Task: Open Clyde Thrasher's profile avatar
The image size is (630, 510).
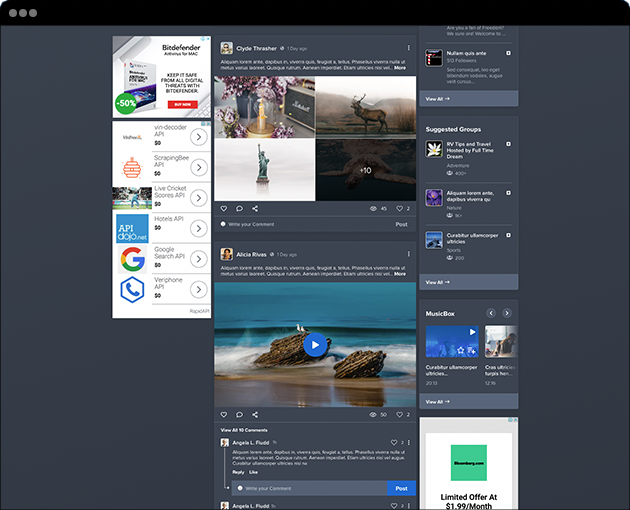Action: pos(227,48)
